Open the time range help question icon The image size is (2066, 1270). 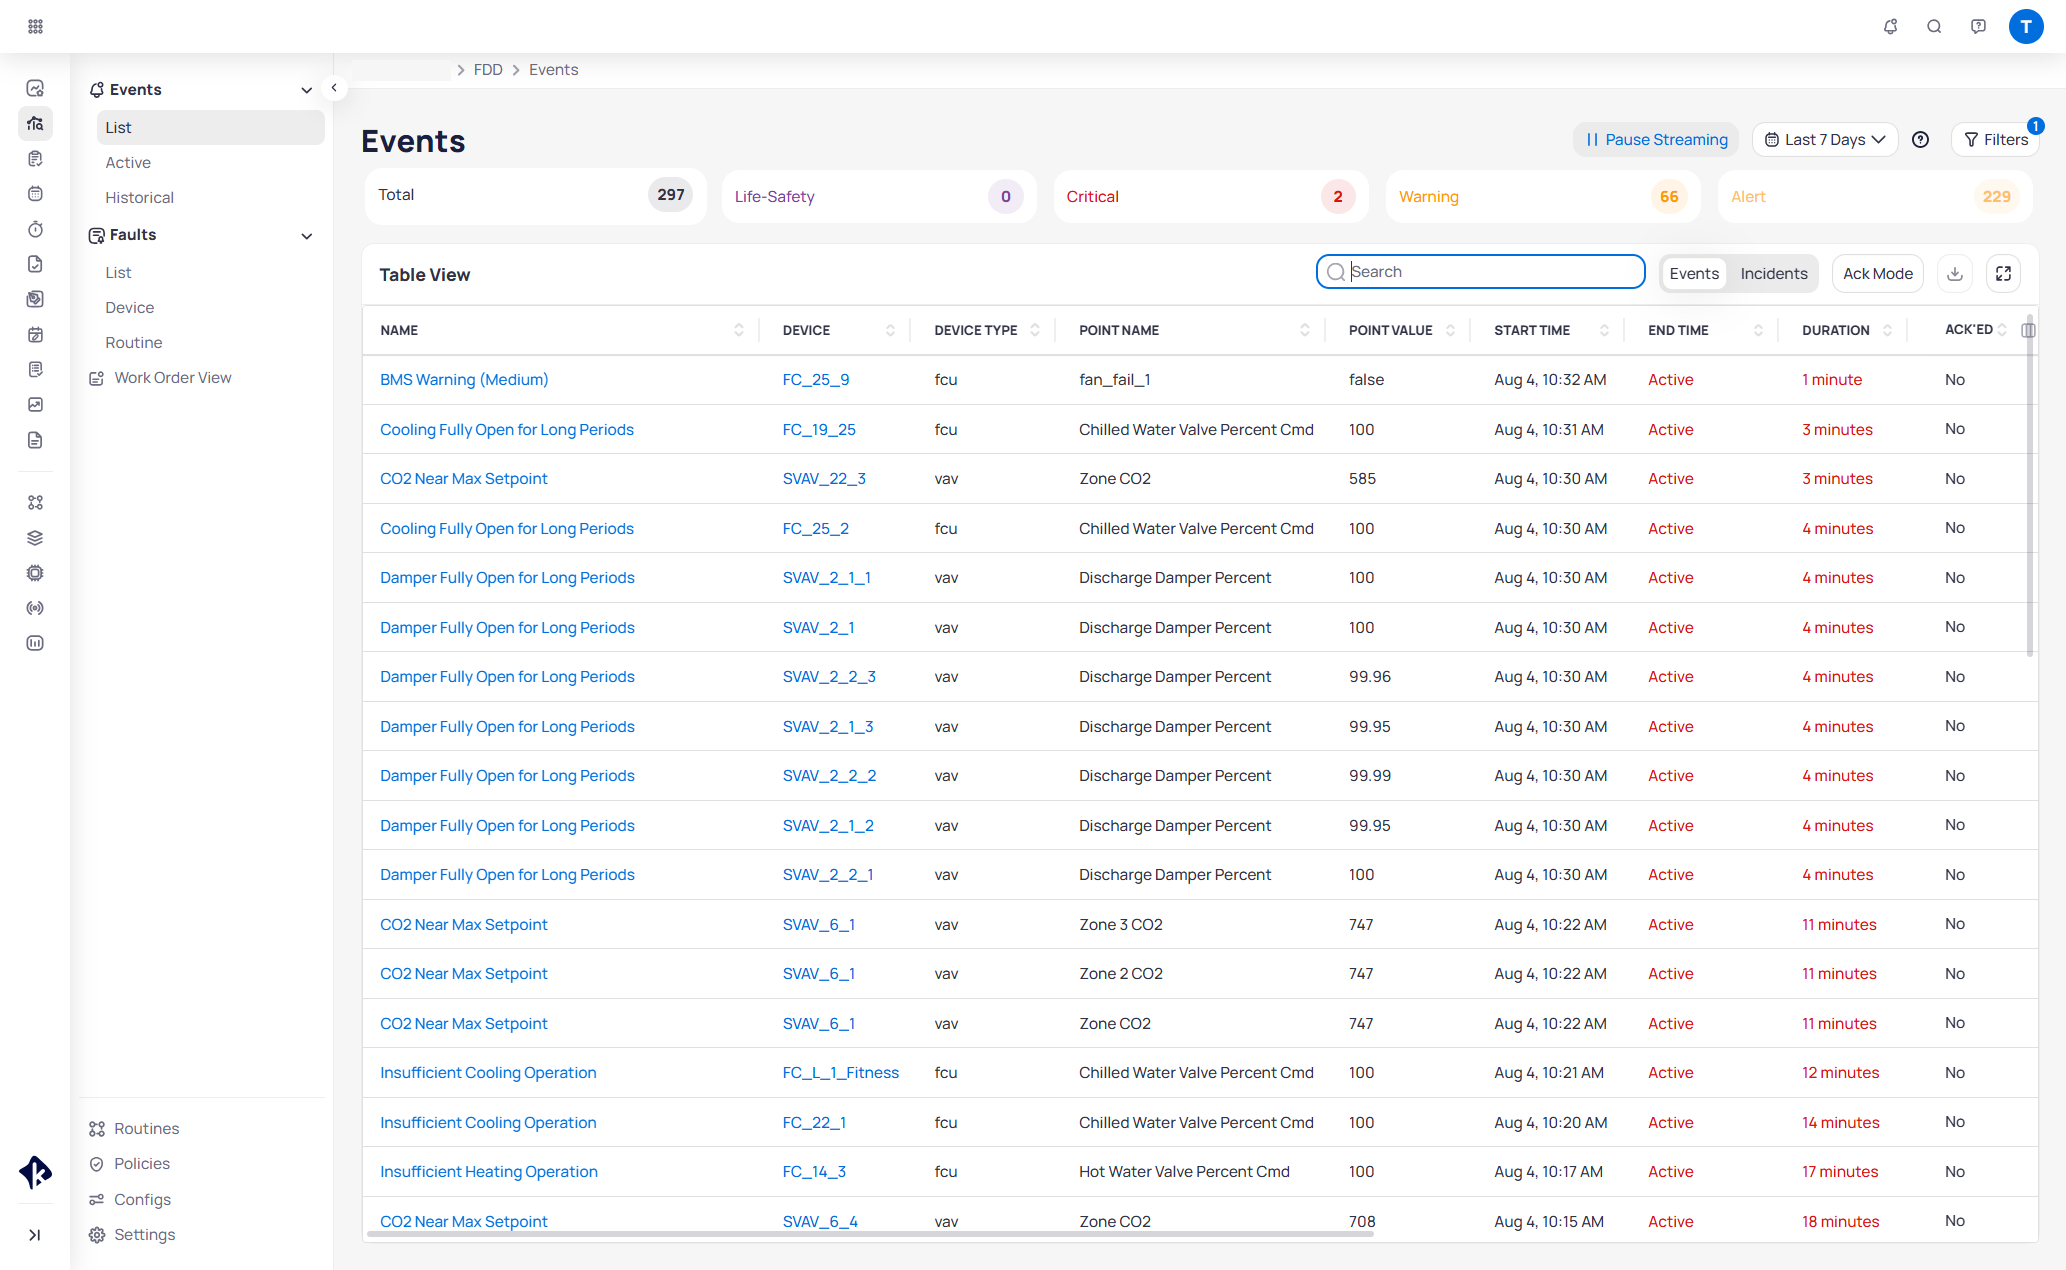coord(1920,140)
